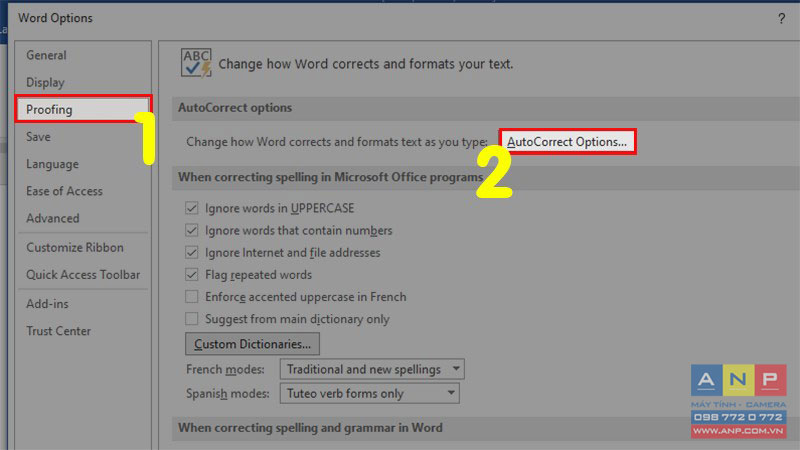Select Customize Ribbon category
The image size is (800, 450).
click(x=75, y=247)
